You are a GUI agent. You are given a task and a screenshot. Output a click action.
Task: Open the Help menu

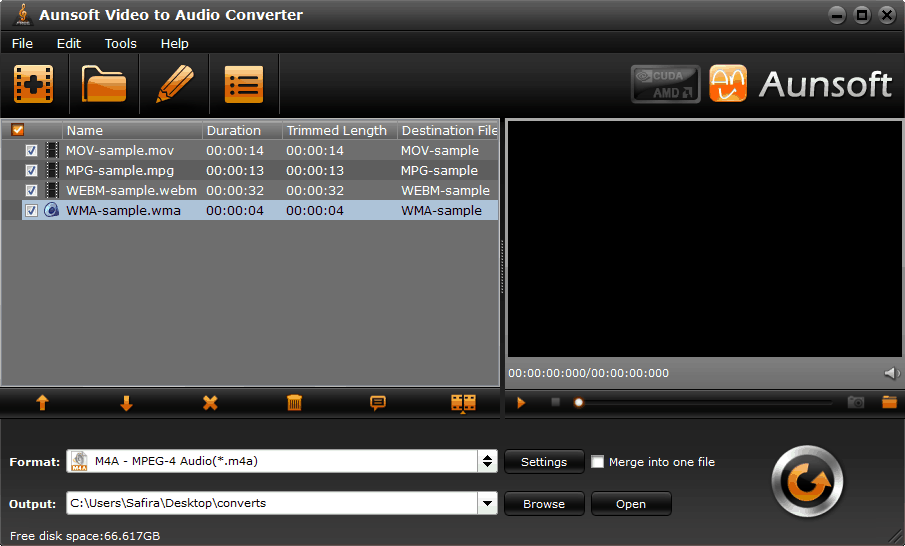(174, 43)
